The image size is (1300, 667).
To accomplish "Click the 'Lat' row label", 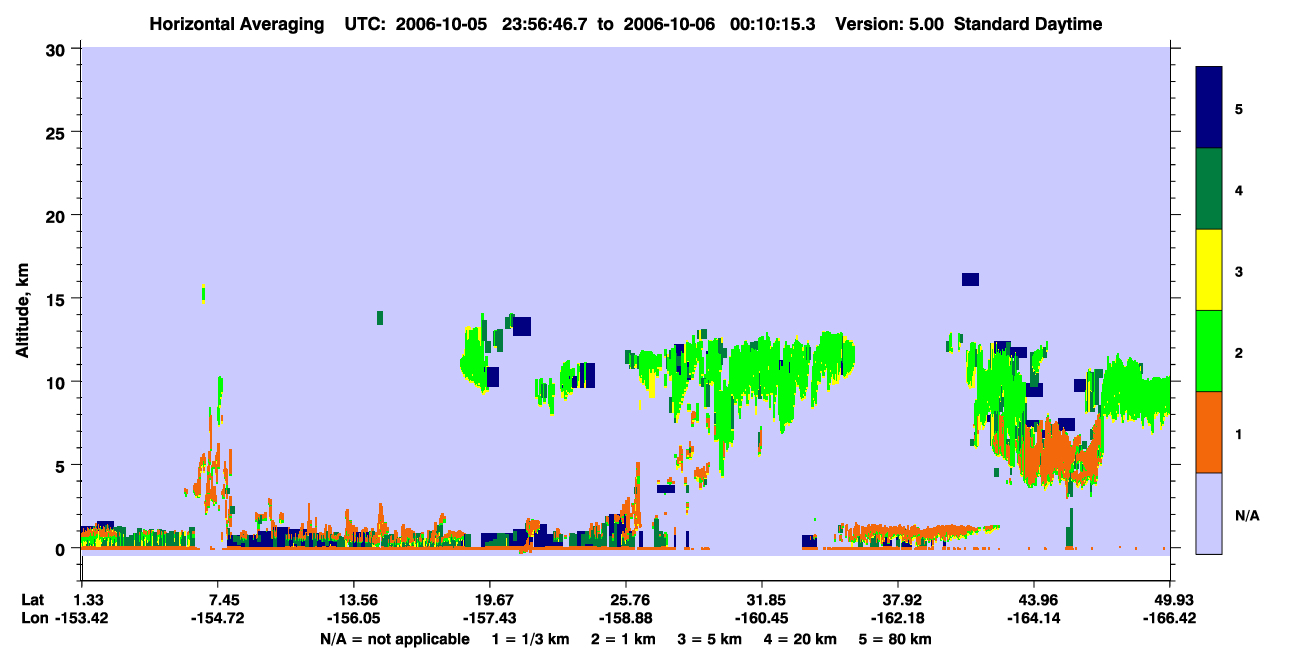I will click(33, 600).
